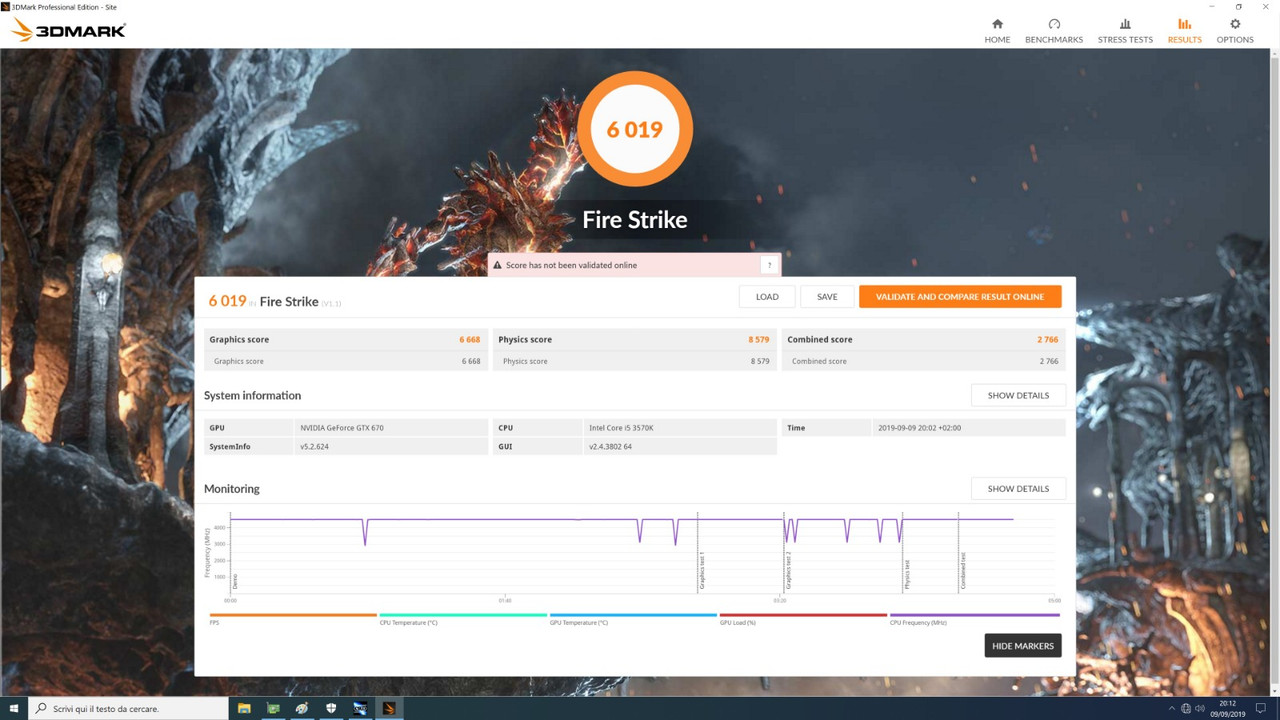Click the Physics test marker
This screenshot has height=720, width=1280.
pyautogui.click(x=906, y=575)
